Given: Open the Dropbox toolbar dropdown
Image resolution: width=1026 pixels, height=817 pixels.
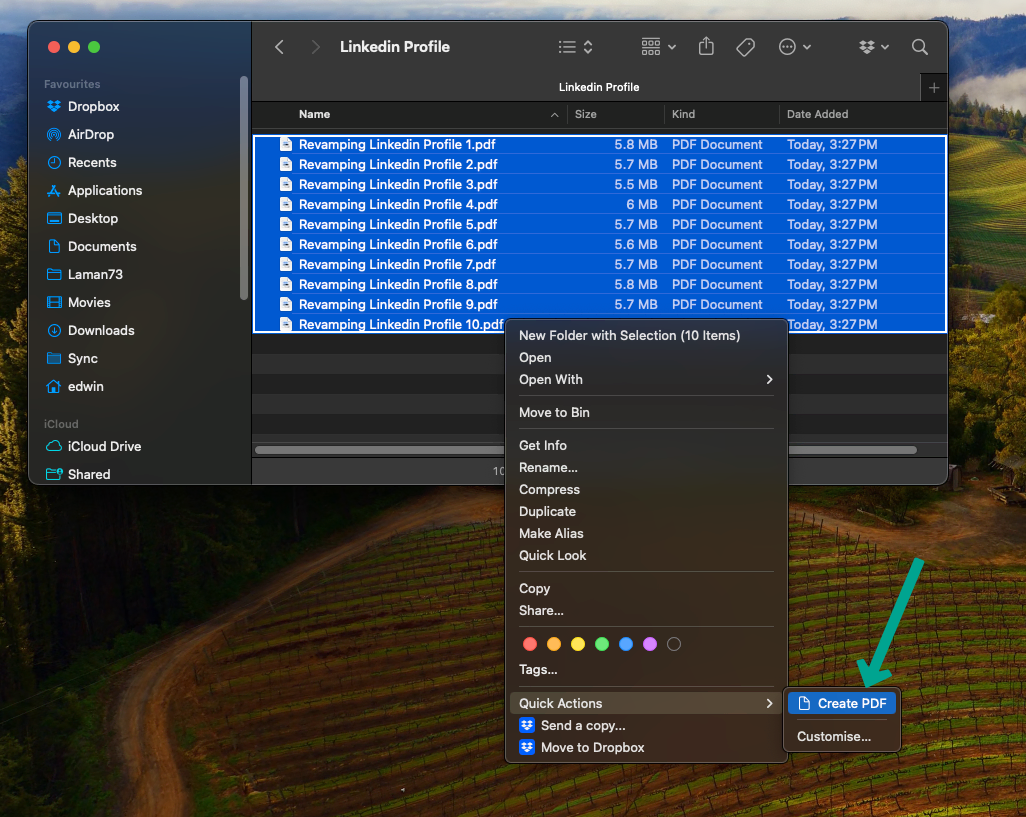Looking at the screenshot, I should tap(874, 47).
